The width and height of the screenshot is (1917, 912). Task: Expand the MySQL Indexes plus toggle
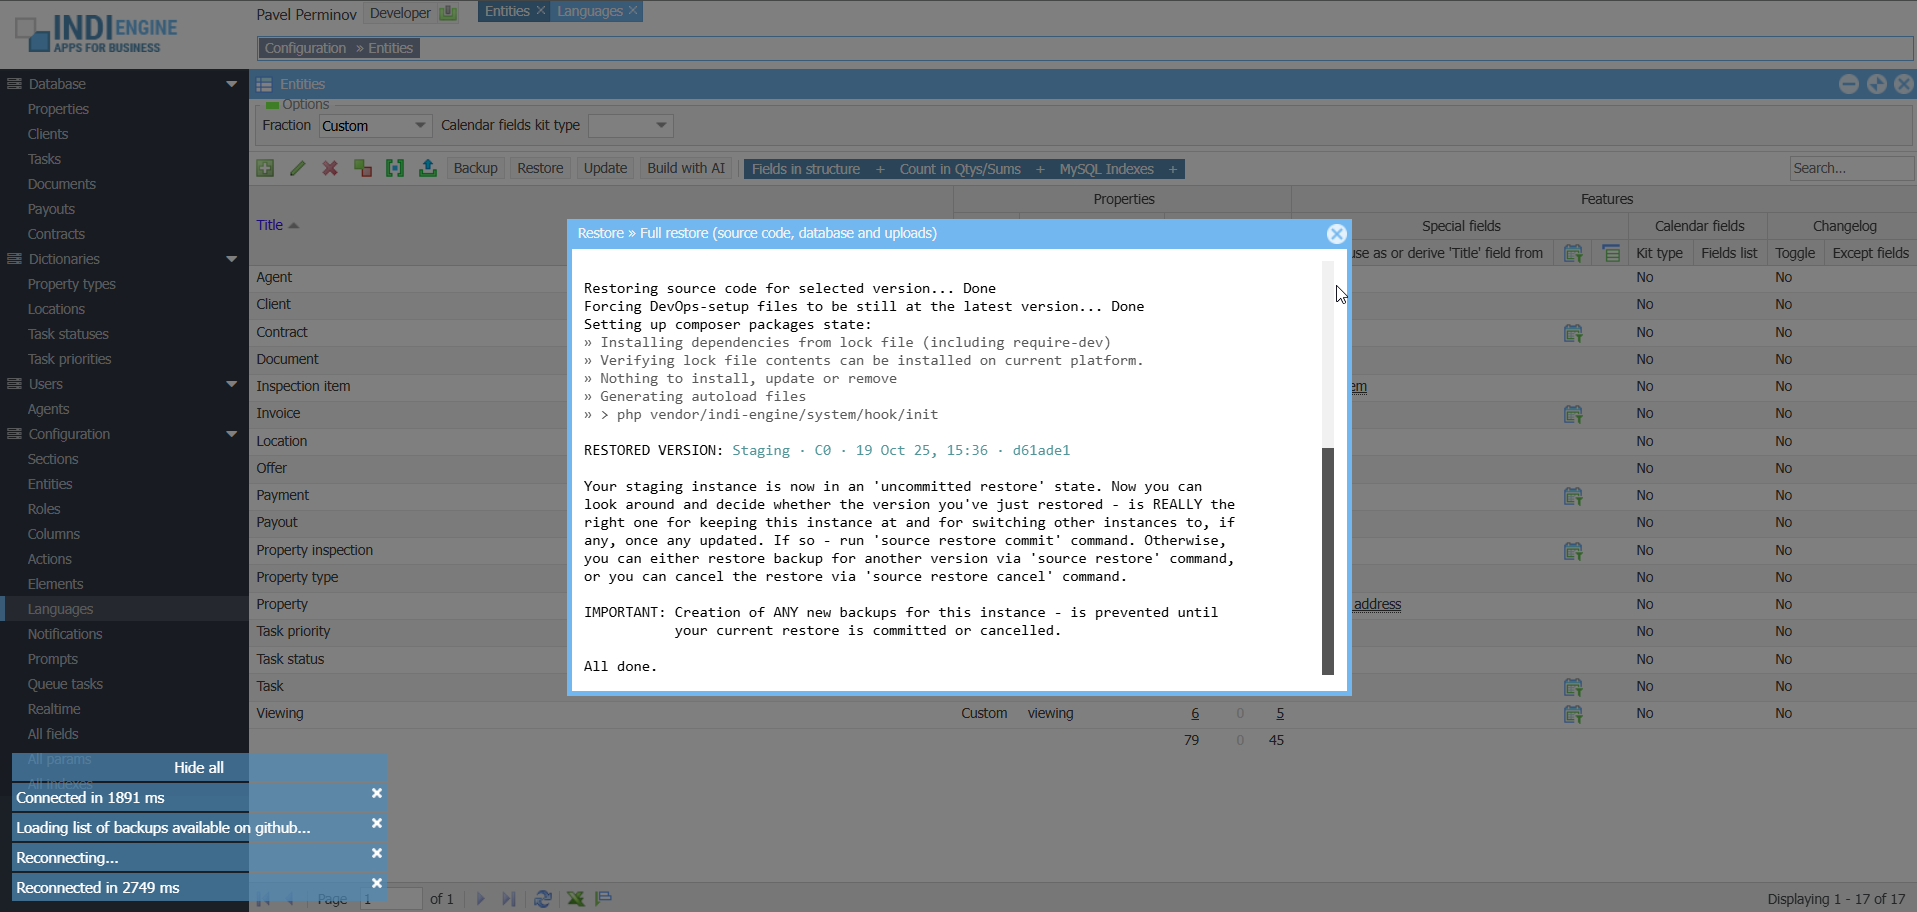pyautogui.click(x=1173, y=169)
